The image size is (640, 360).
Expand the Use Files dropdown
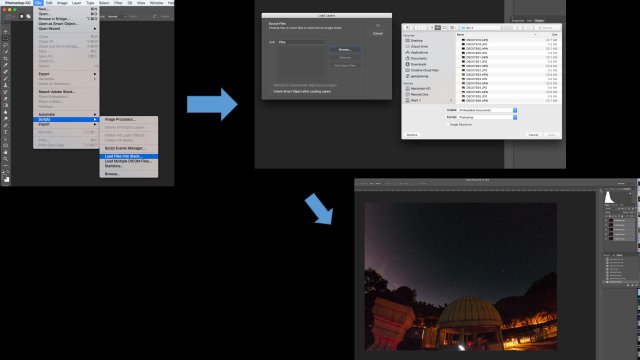tap(302, 42)
